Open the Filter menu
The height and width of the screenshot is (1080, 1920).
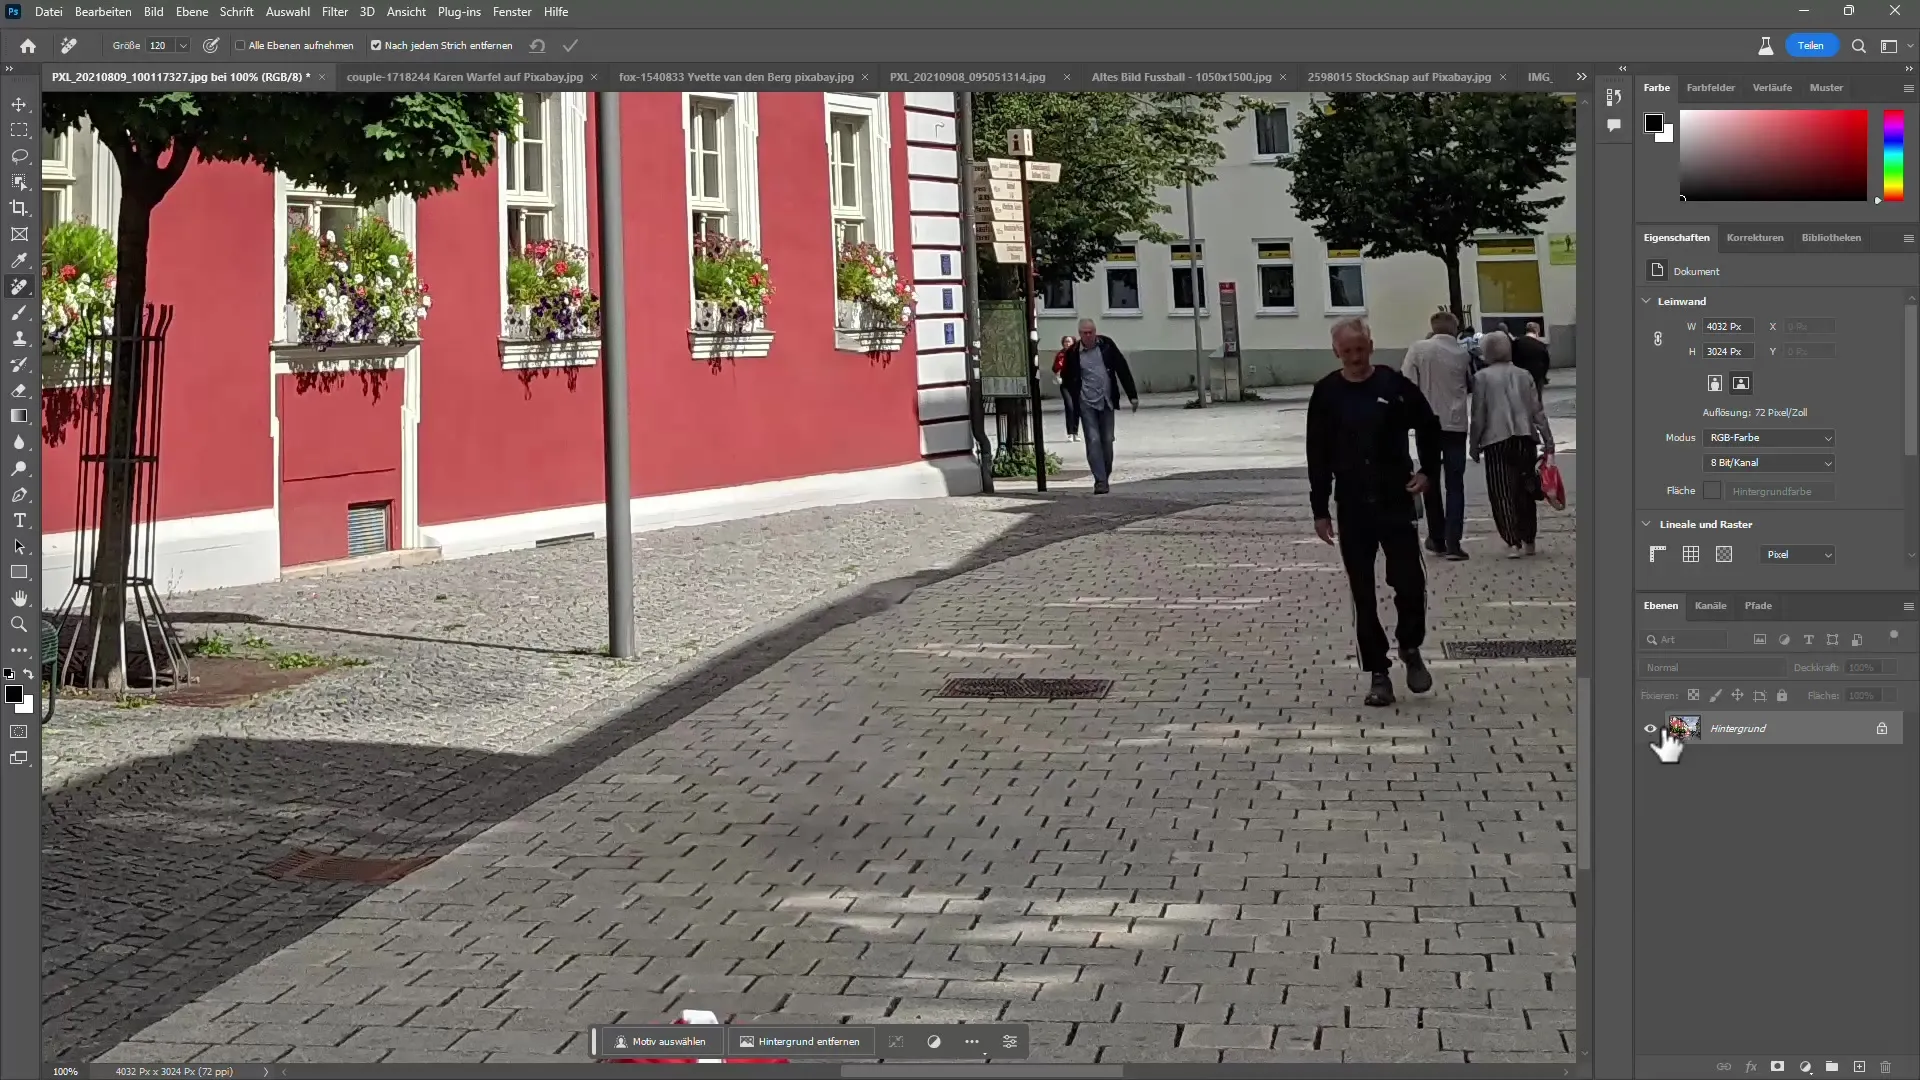(x=335, y=12)
